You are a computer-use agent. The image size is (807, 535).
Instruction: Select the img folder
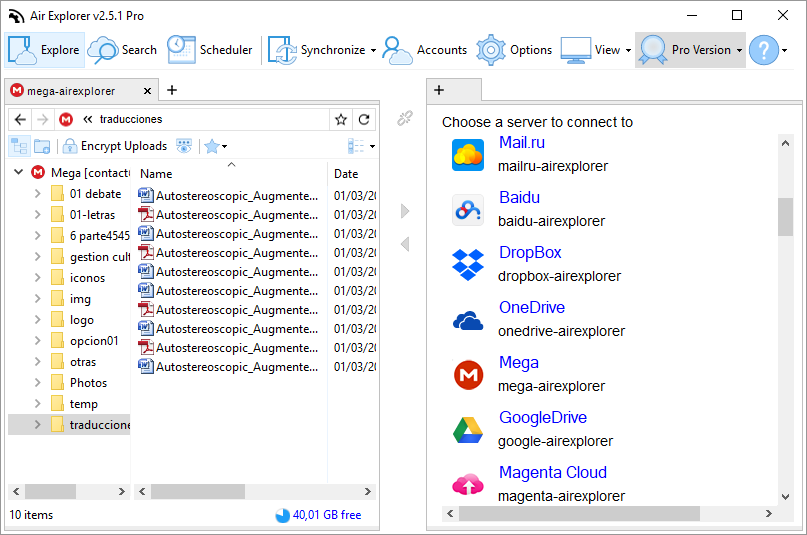tap(80, 299)
